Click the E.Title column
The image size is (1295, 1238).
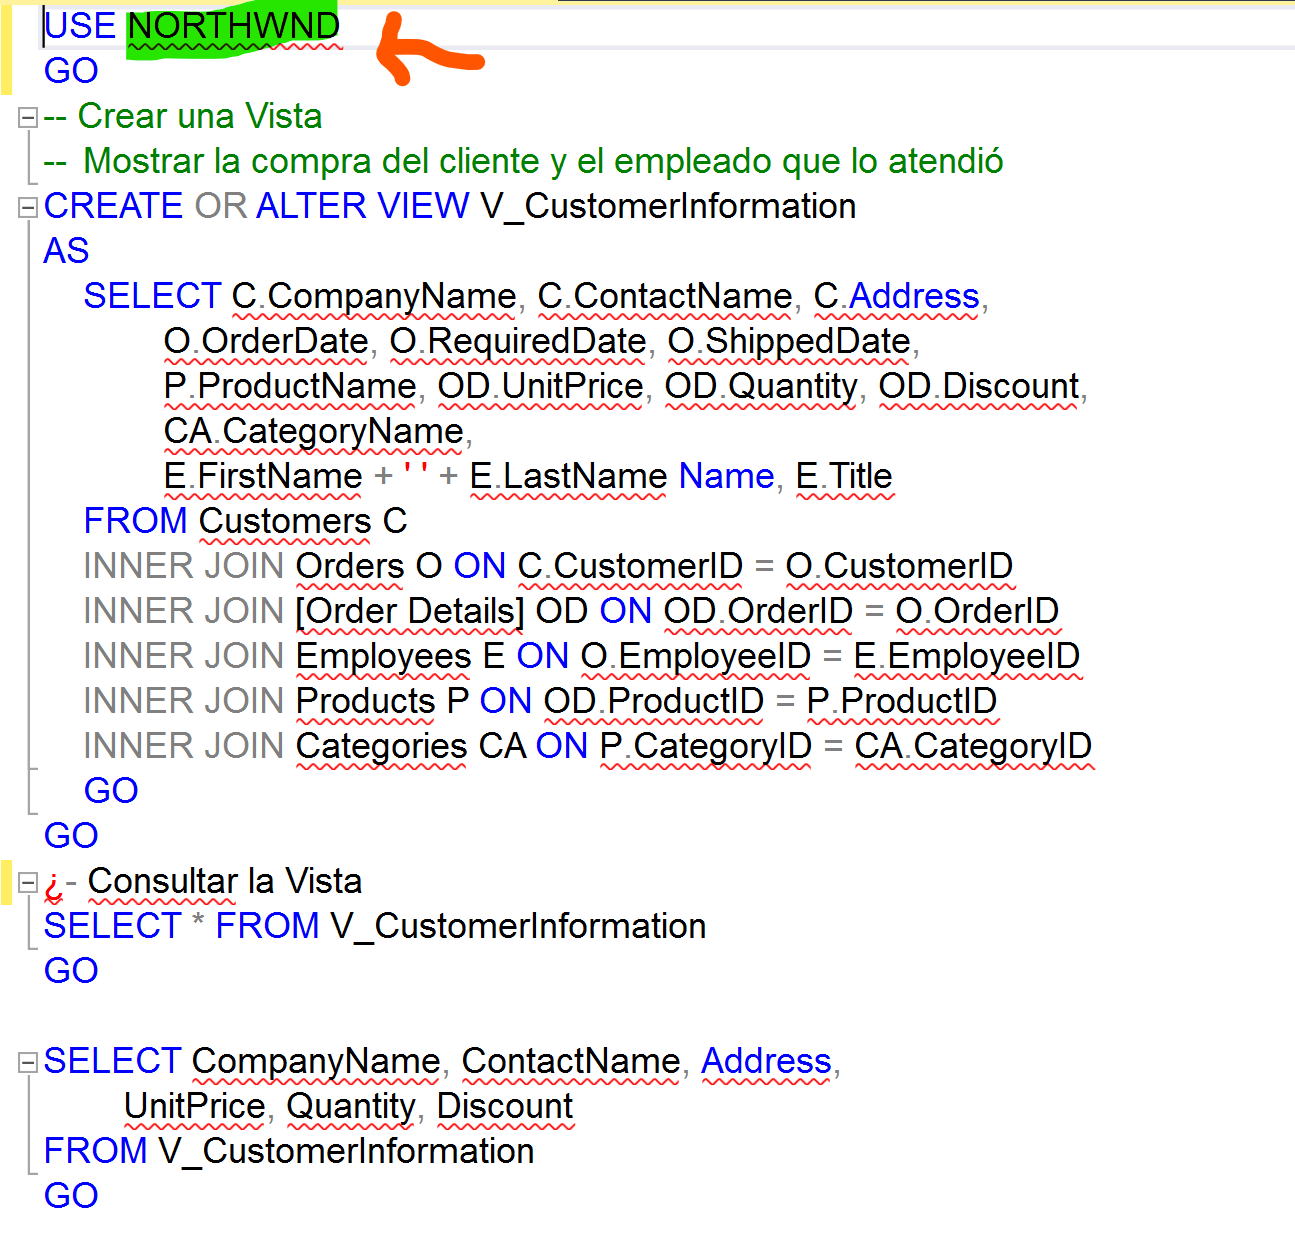coord(843,476)
